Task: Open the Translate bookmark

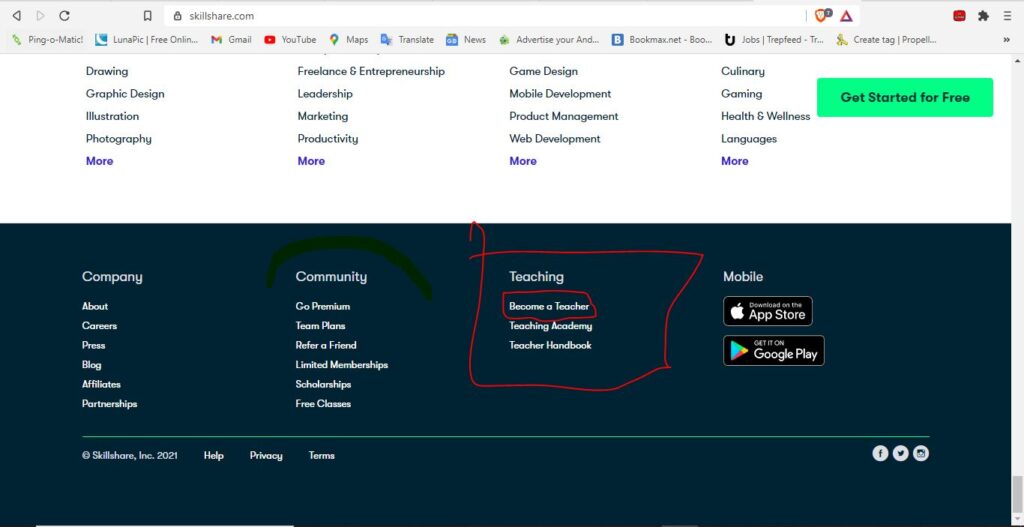Action: (407, 40)
